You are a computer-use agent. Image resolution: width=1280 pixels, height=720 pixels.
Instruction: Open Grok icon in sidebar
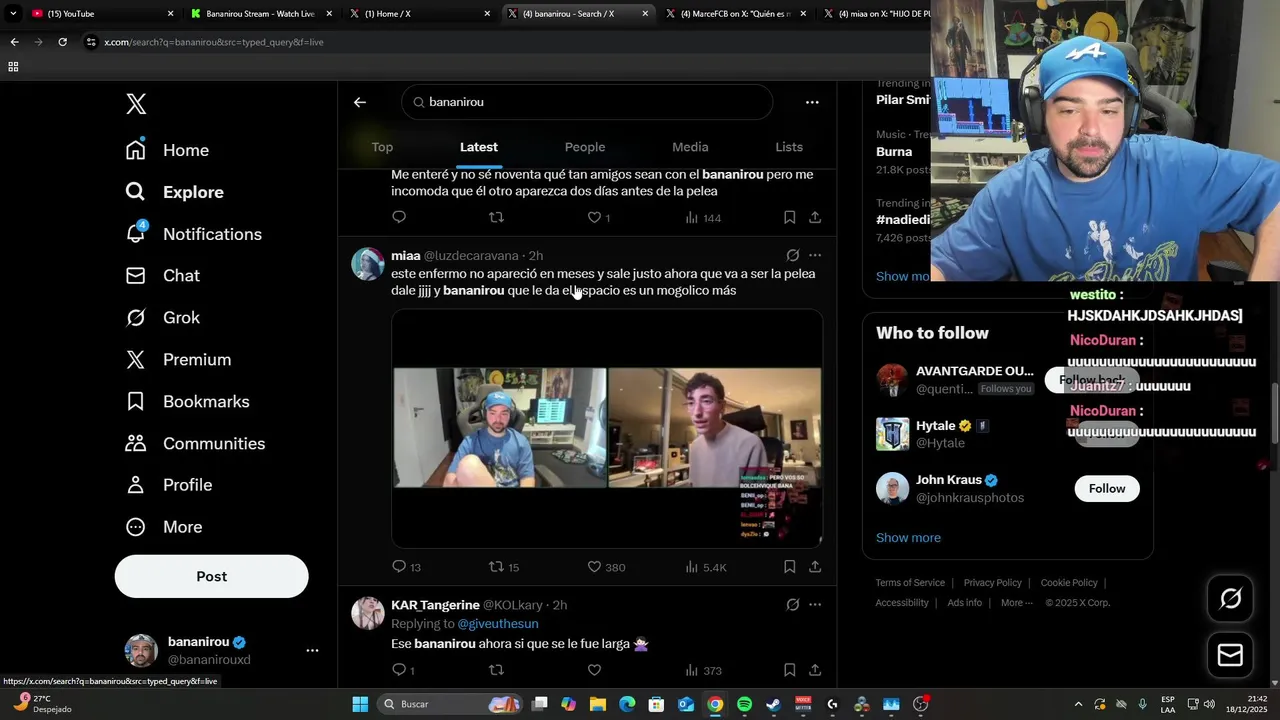136,318
